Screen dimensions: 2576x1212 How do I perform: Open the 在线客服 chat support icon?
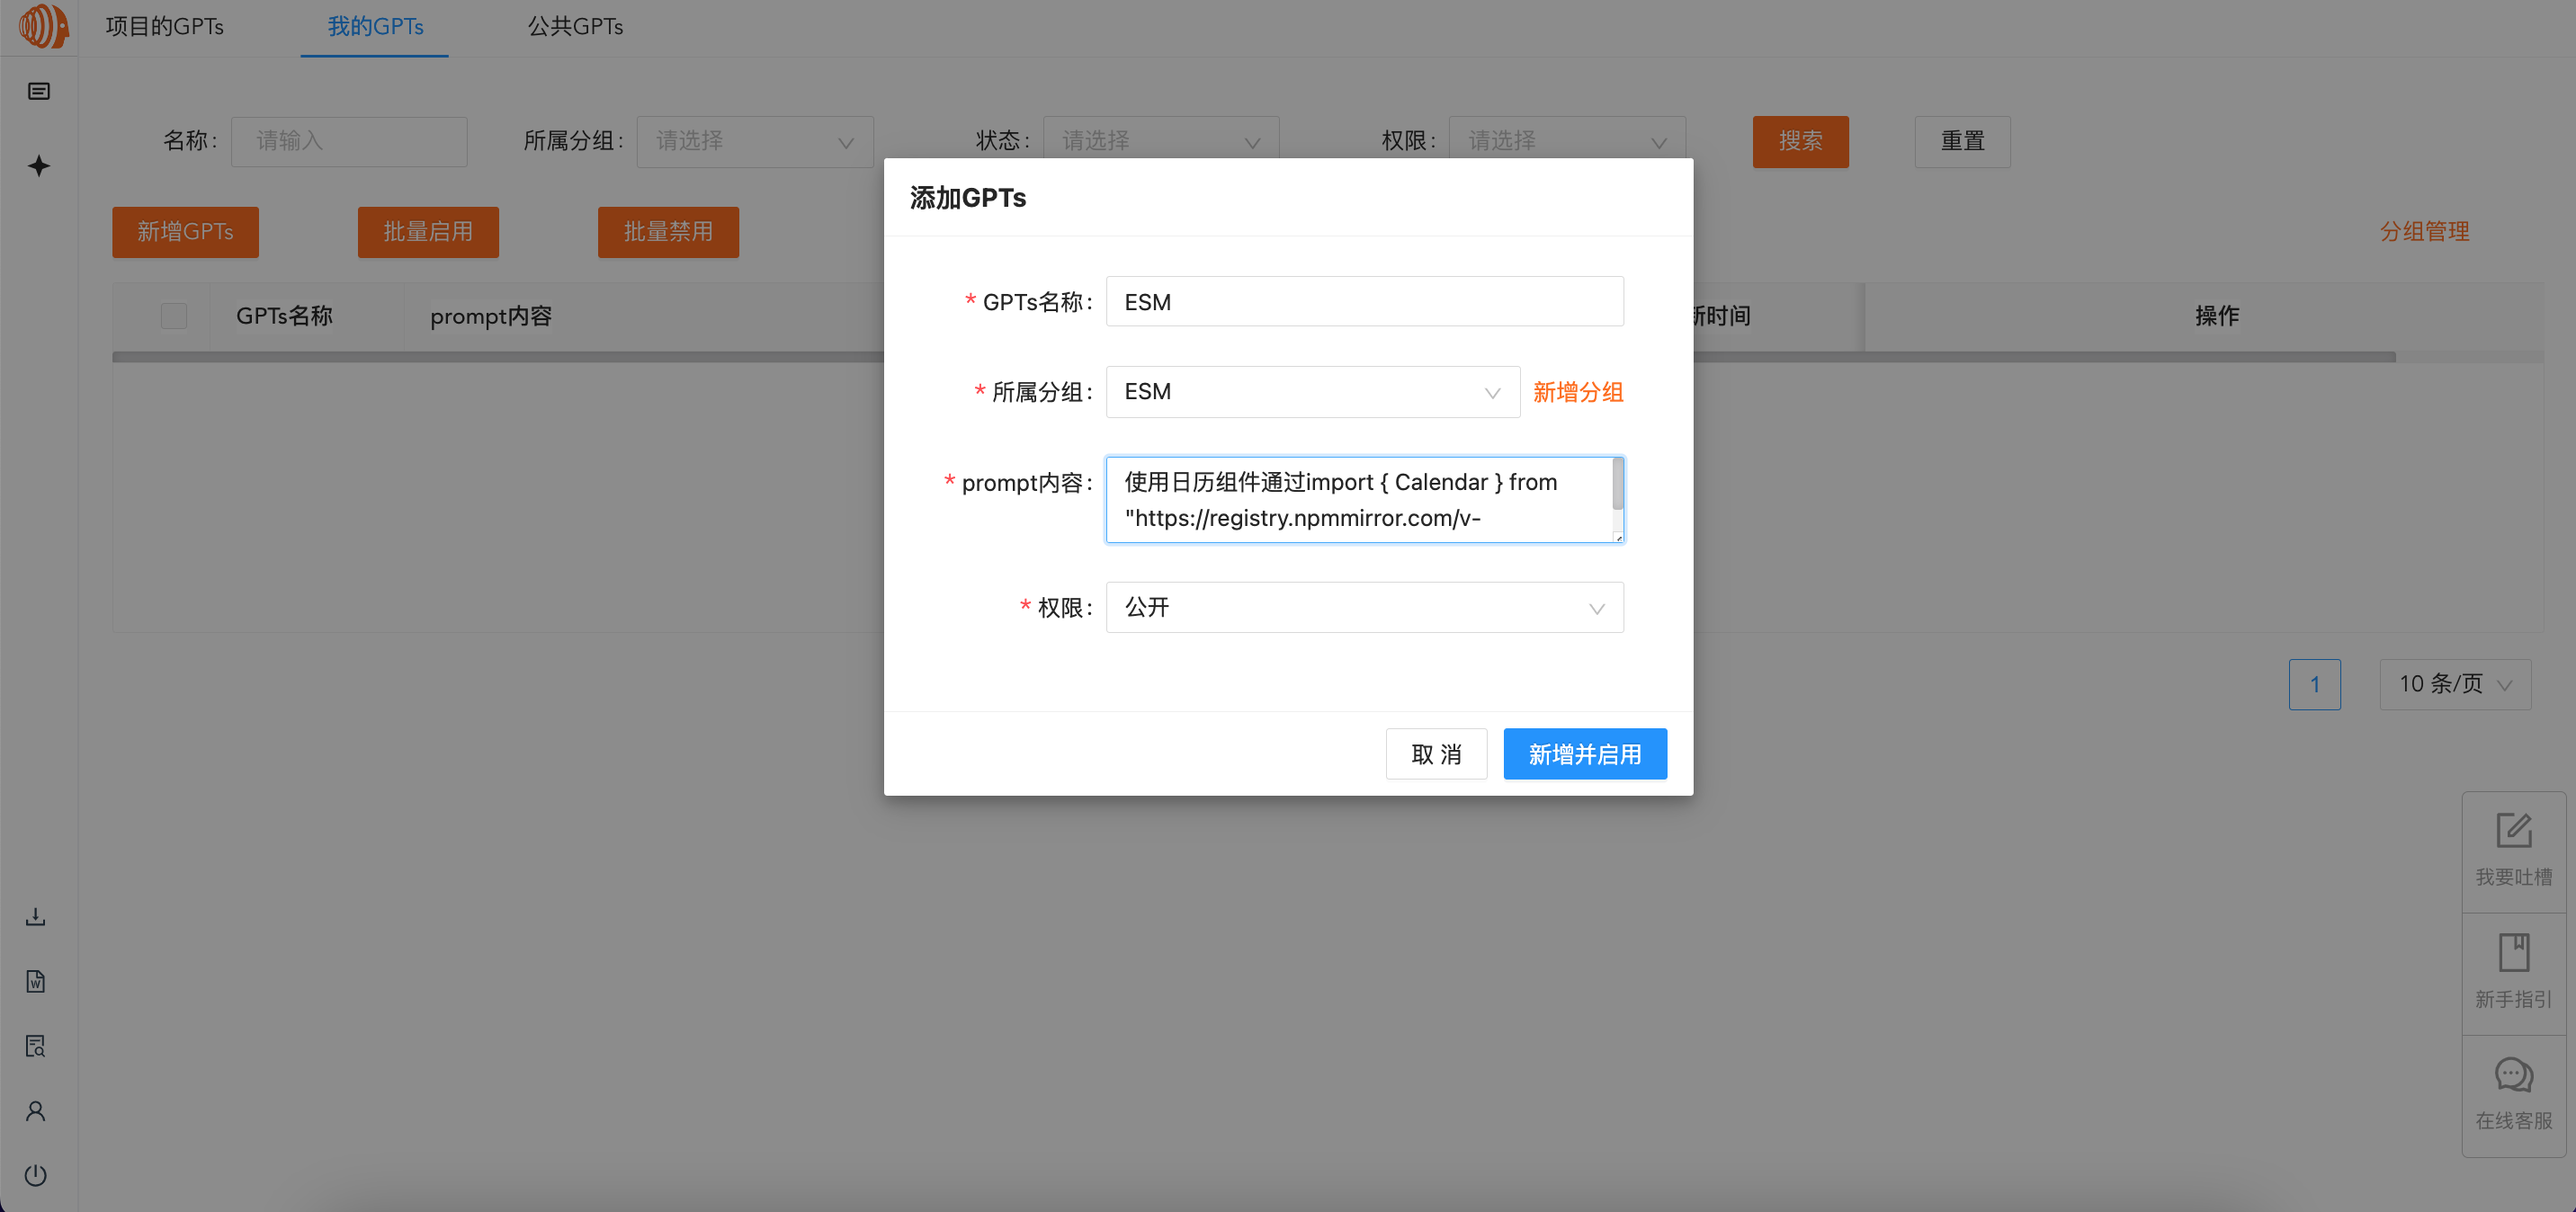pyautogui.click(x=2513, y=1076)
